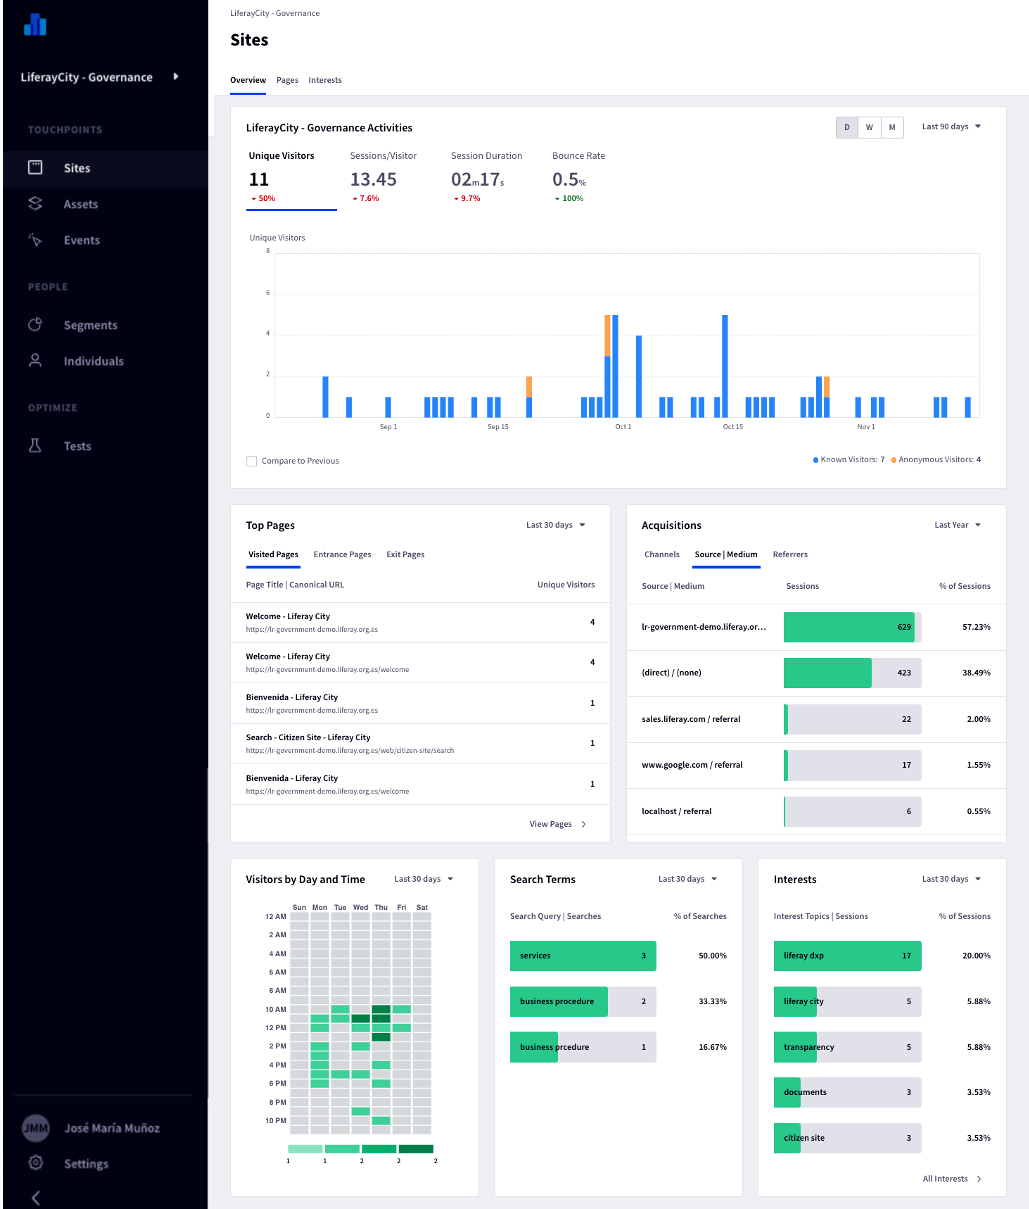1029x1209 pixels.
Task: Open the Individuals person icon
Action: click(35, 361)
